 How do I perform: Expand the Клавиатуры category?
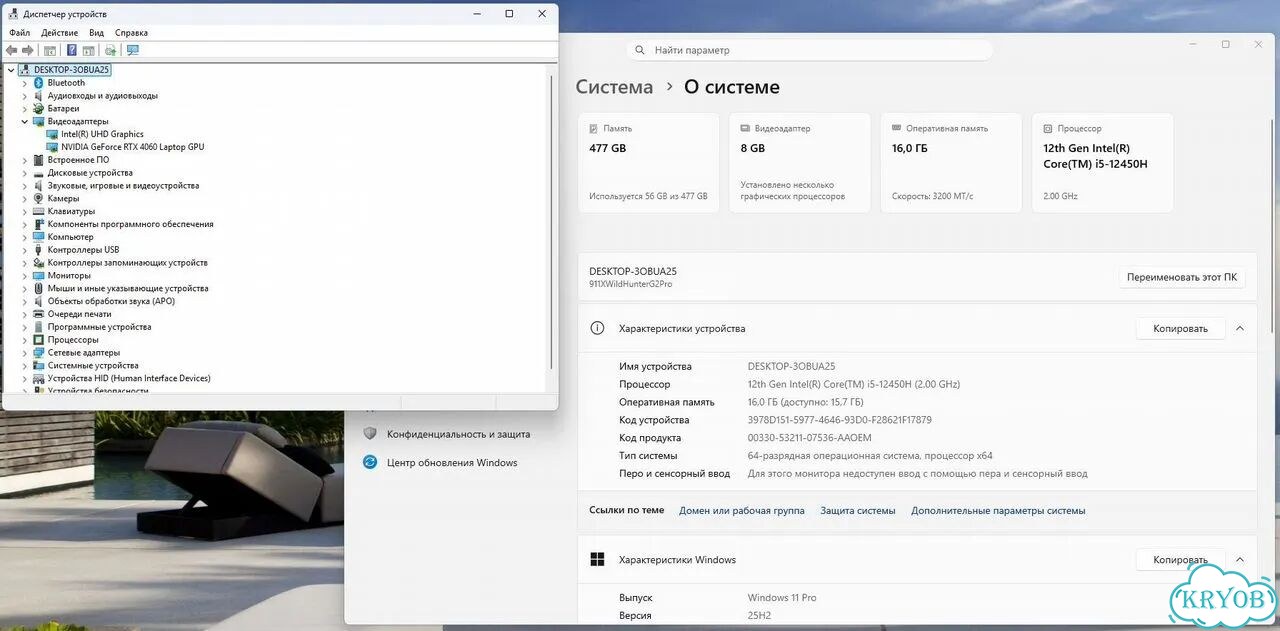(25, 211)
